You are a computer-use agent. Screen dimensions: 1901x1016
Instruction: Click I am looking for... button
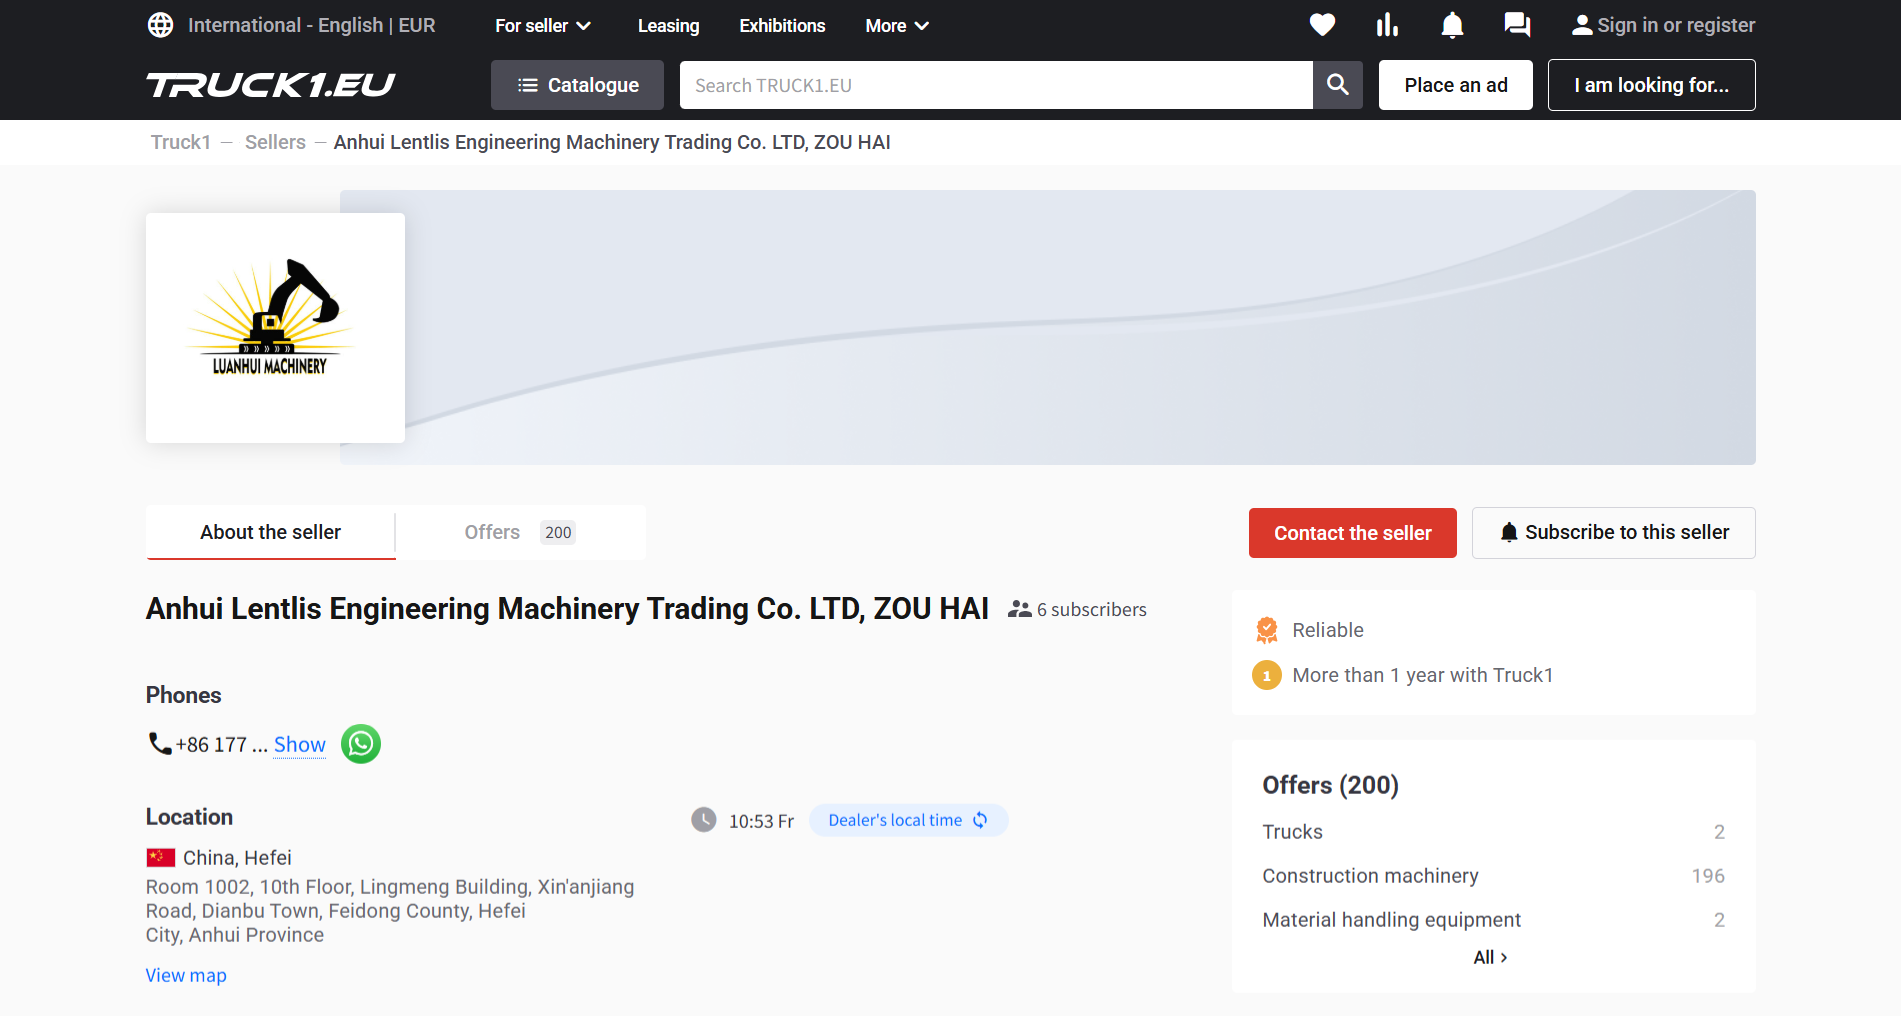click(x=1651, y=85)
